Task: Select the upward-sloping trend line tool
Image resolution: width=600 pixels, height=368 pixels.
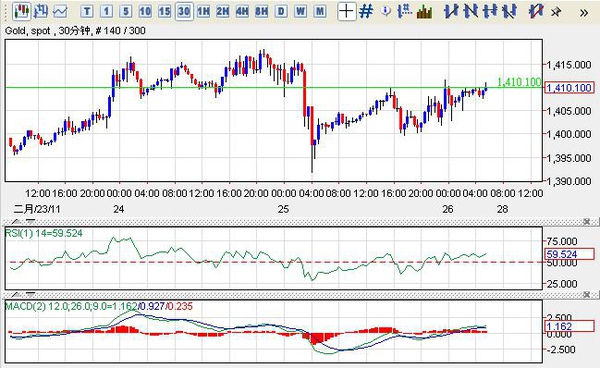Action: point(451,11)
